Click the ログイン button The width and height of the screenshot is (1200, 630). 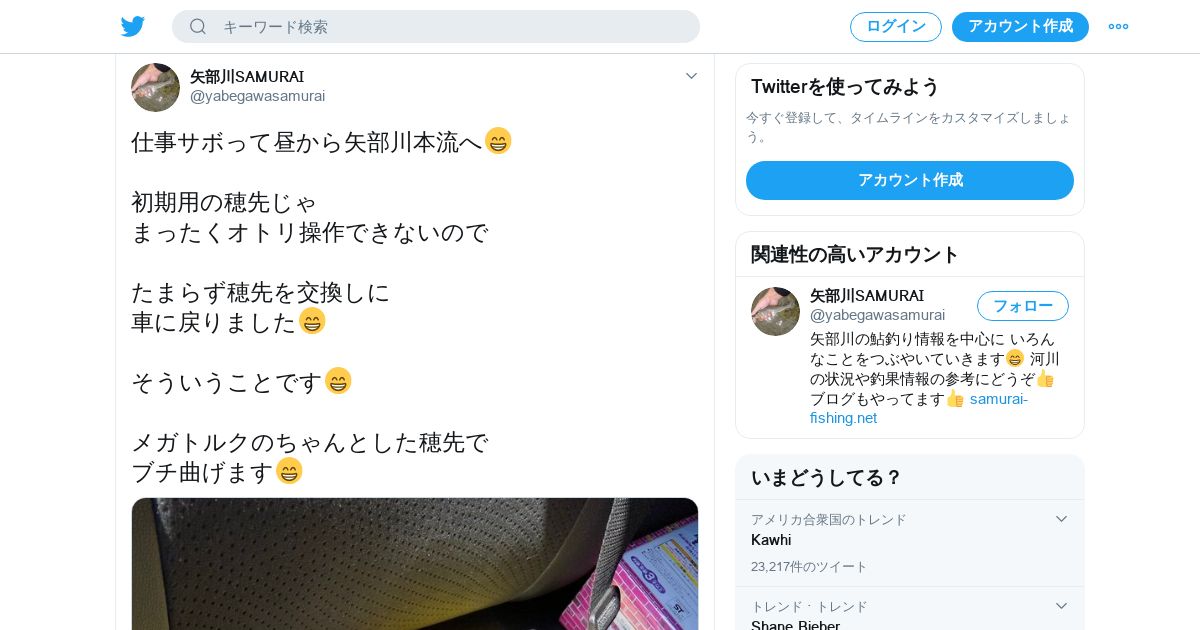(896, 27)
